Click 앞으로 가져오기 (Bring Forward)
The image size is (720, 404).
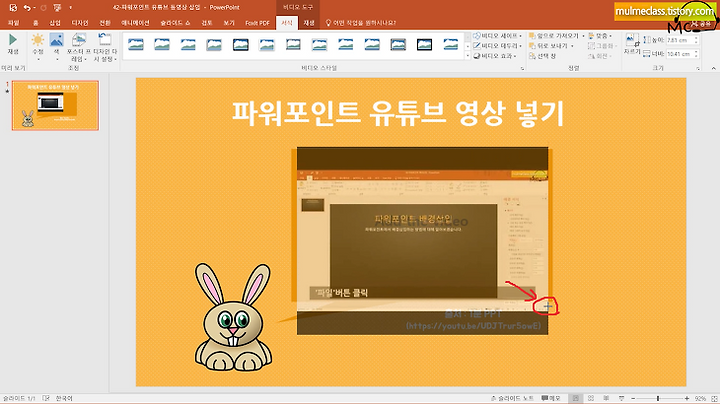click(554, 36)
